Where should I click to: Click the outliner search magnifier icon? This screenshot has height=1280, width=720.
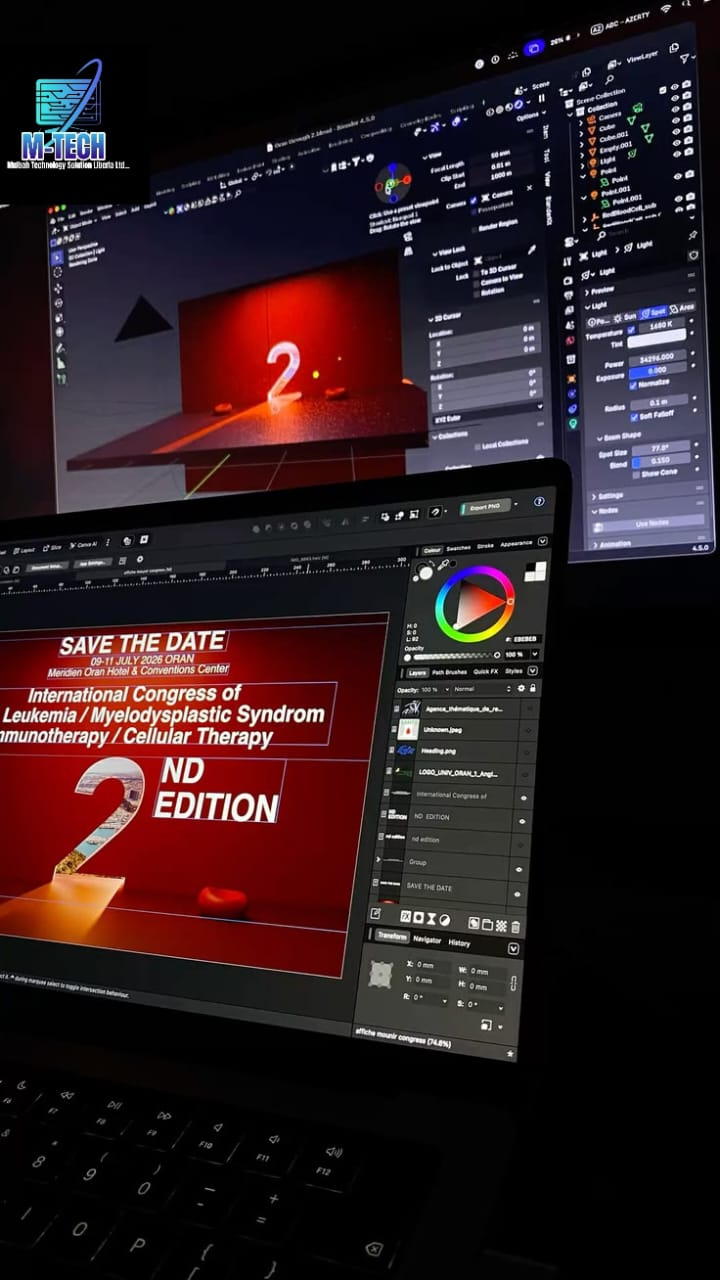(x=609, y=80)
